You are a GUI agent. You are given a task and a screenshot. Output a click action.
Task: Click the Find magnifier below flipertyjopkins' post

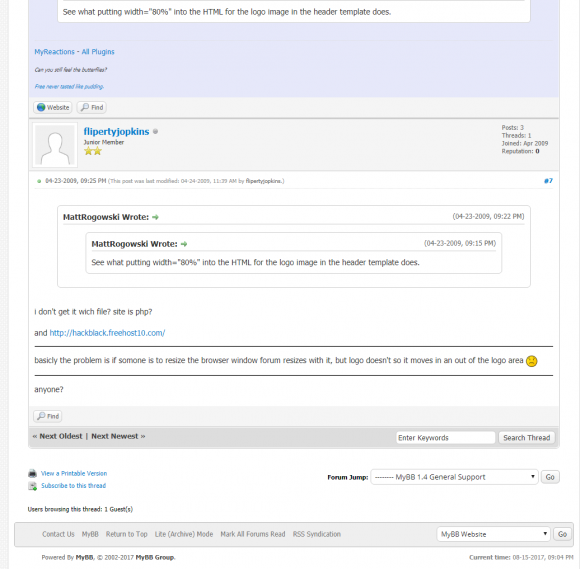click(x=48, y=416)
